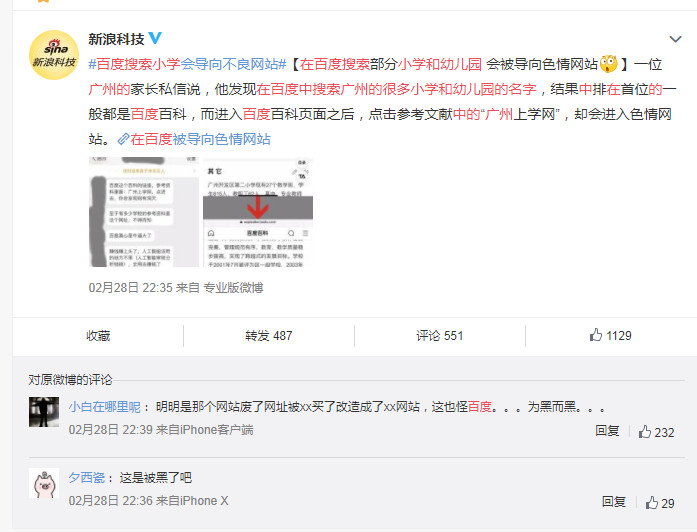
Task: Click 小白在哪里呢's dark avatar image
Action: [43, 412]
